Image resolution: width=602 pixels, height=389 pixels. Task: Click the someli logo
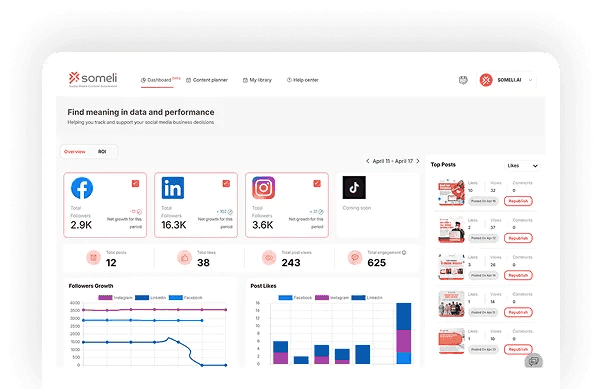pyautogui.click(x=93, y=79)
